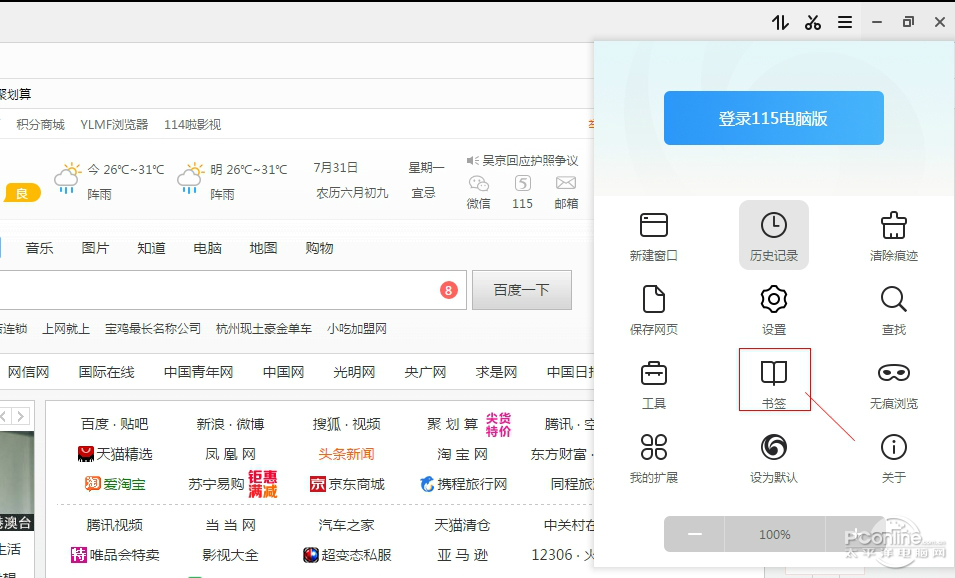This screenshot has width=955, height=578.
Task: Open the 吴京回应护照争议 news headline
Action: click(x=530, y=160)
